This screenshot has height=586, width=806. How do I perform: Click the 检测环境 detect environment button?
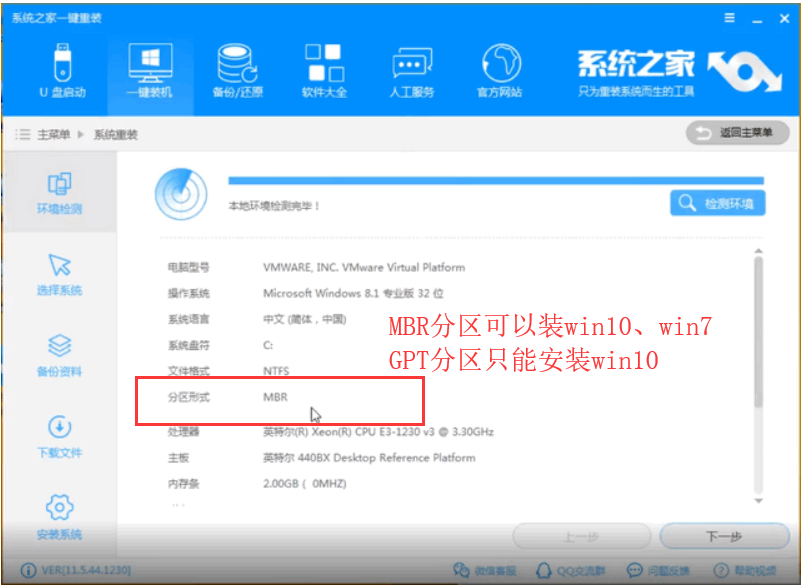click(716, 202)
